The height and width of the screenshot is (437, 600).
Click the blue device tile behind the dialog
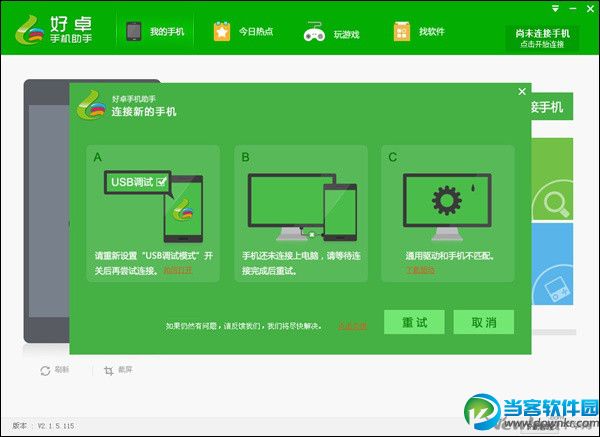tap(552, 264)
